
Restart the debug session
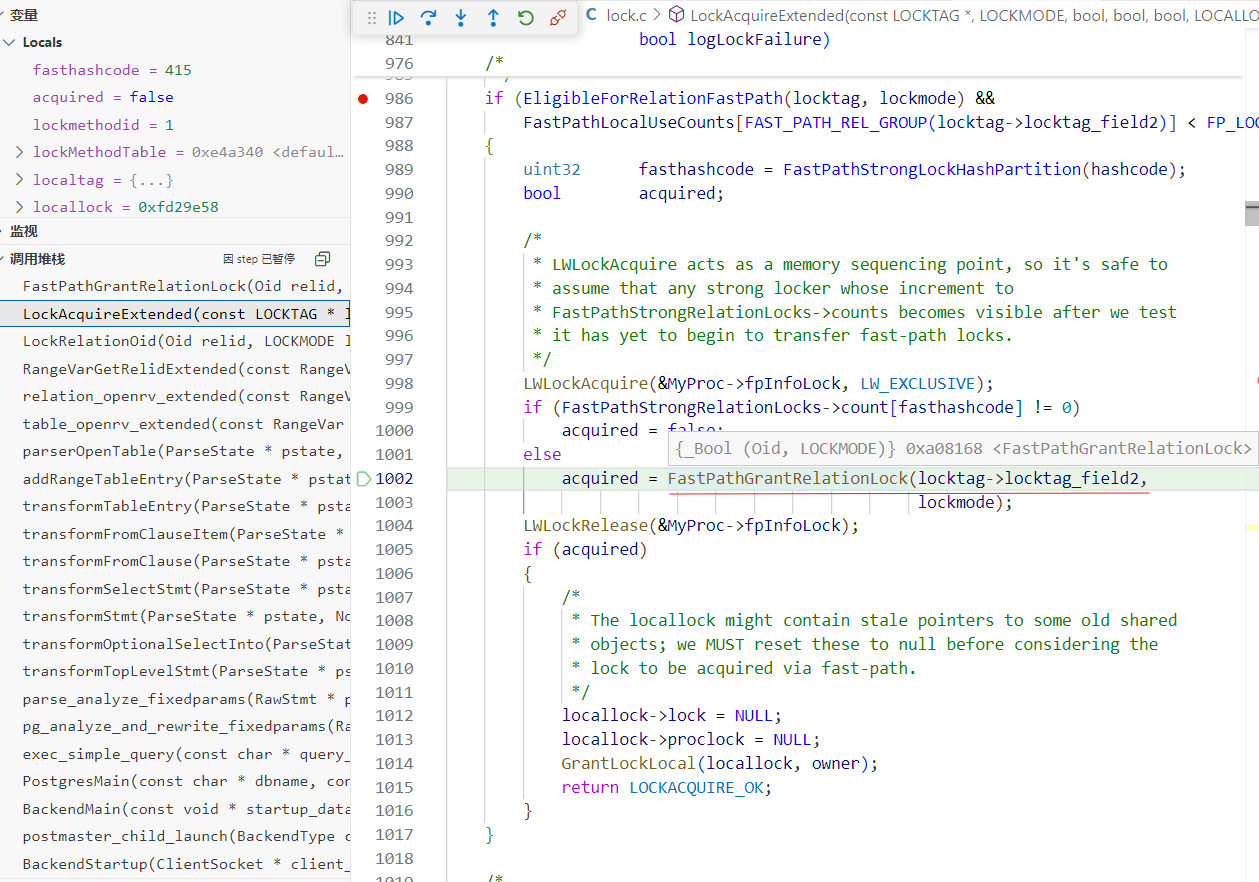tap(526, 18)
